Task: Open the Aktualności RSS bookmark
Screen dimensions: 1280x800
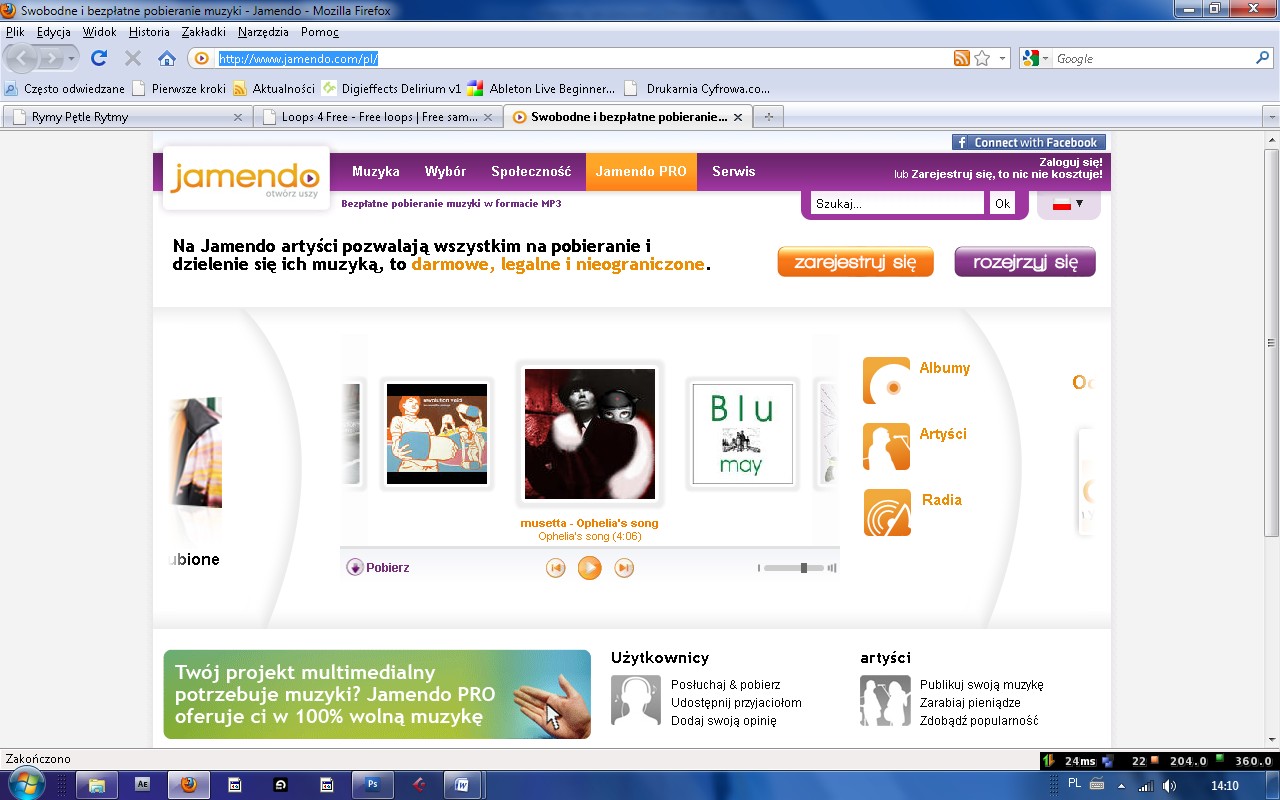Action: coord(274,88)
